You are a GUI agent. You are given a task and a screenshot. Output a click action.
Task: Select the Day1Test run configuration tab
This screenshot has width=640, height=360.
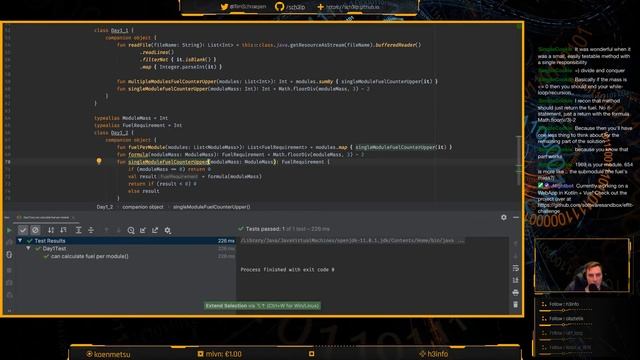click(45, 218)
